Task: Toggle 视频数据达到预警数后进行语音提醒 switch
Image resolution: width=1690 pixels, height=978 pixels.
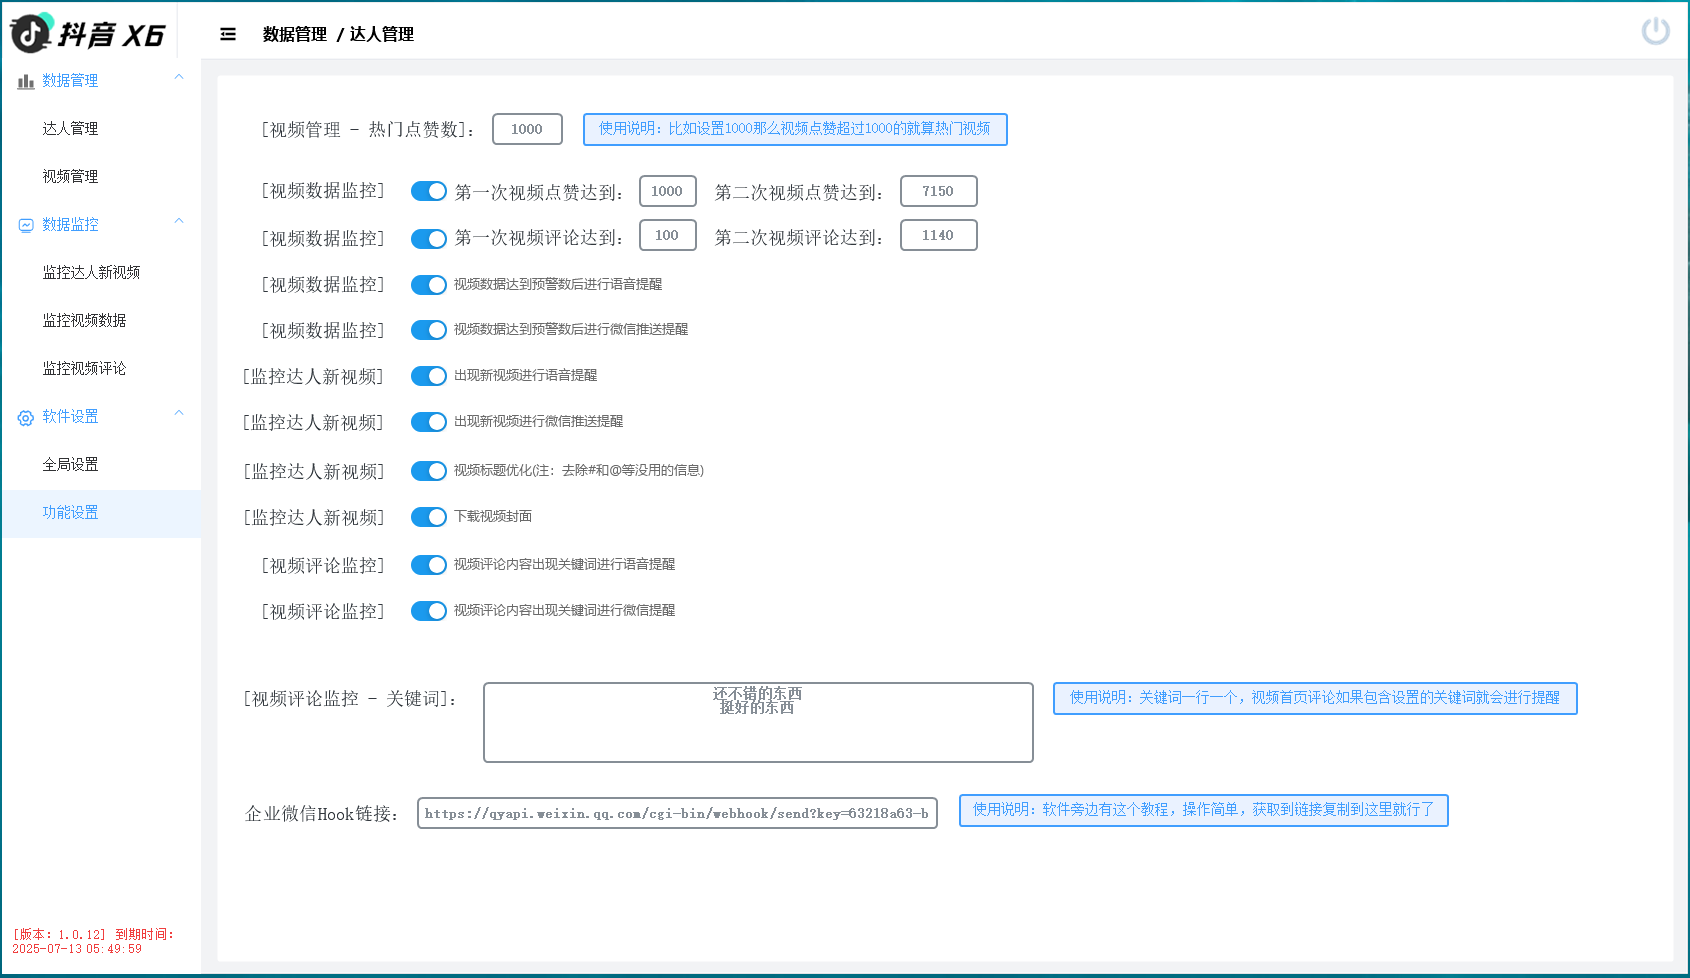Action: tap(429, 284)
